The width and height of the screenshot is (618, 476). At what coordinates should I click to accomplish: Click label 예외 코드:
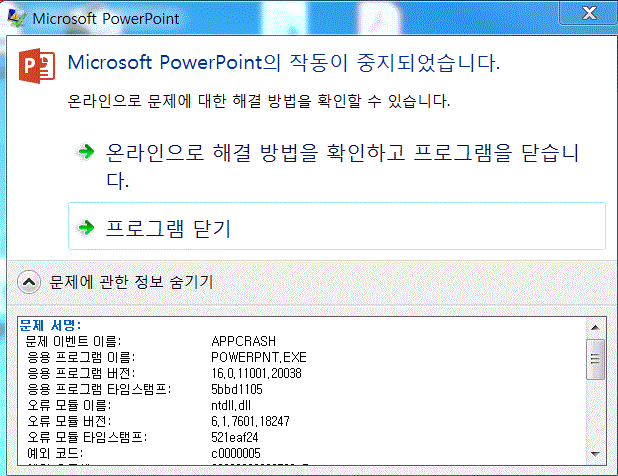pyautogui.click(x=55, y=454)
